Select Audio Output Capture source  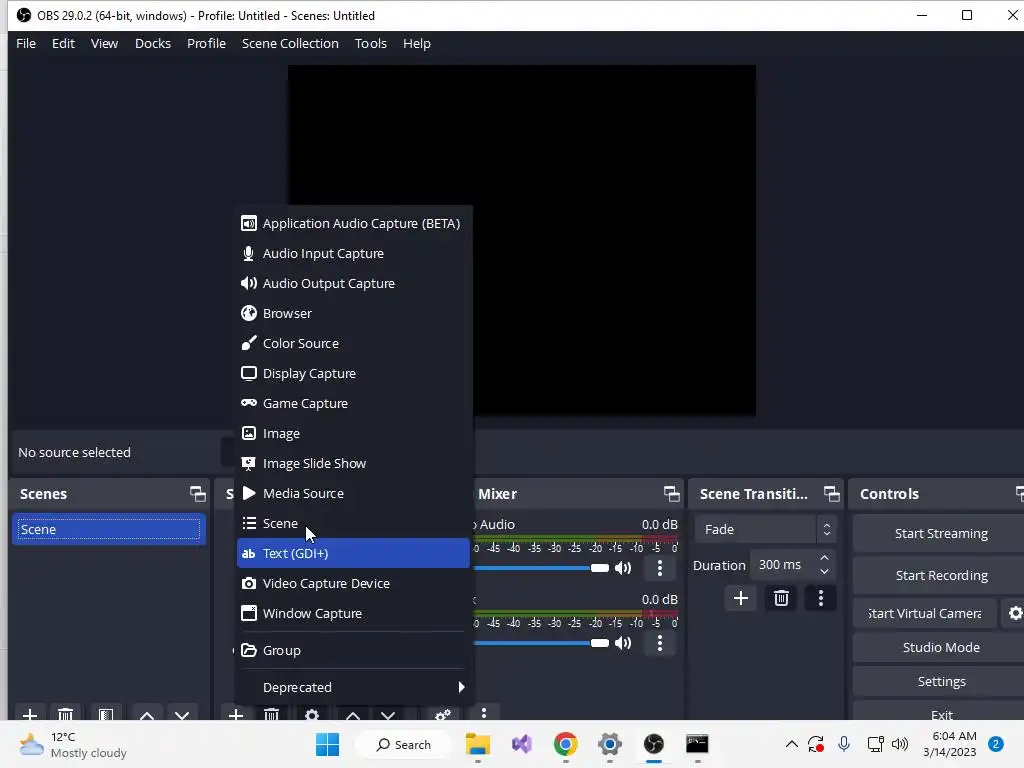pyautogui.click(x=353, y=283)
